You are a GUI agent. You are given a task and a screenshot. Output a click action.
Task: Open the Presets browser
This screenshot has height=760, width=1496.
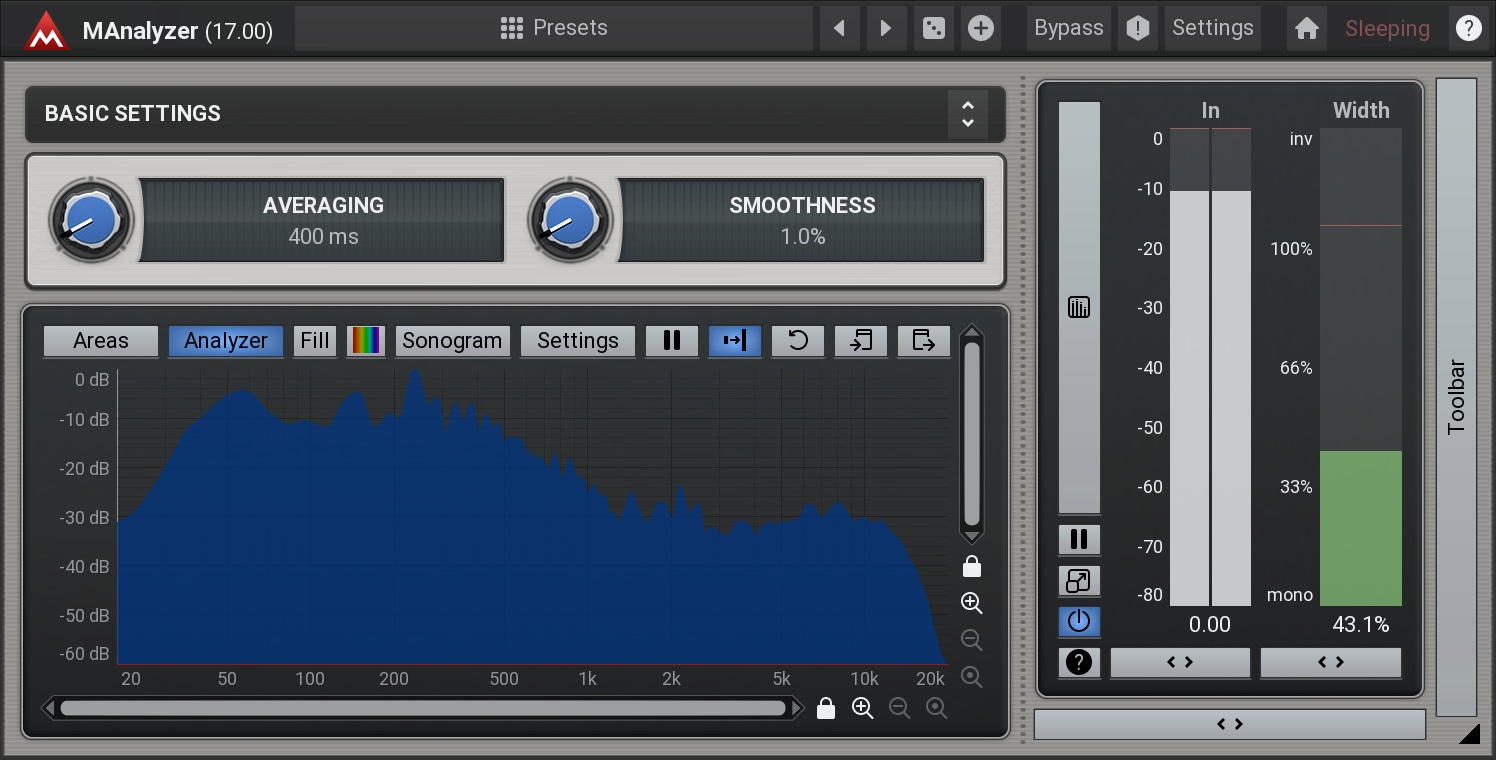click(x=554, y=28)
